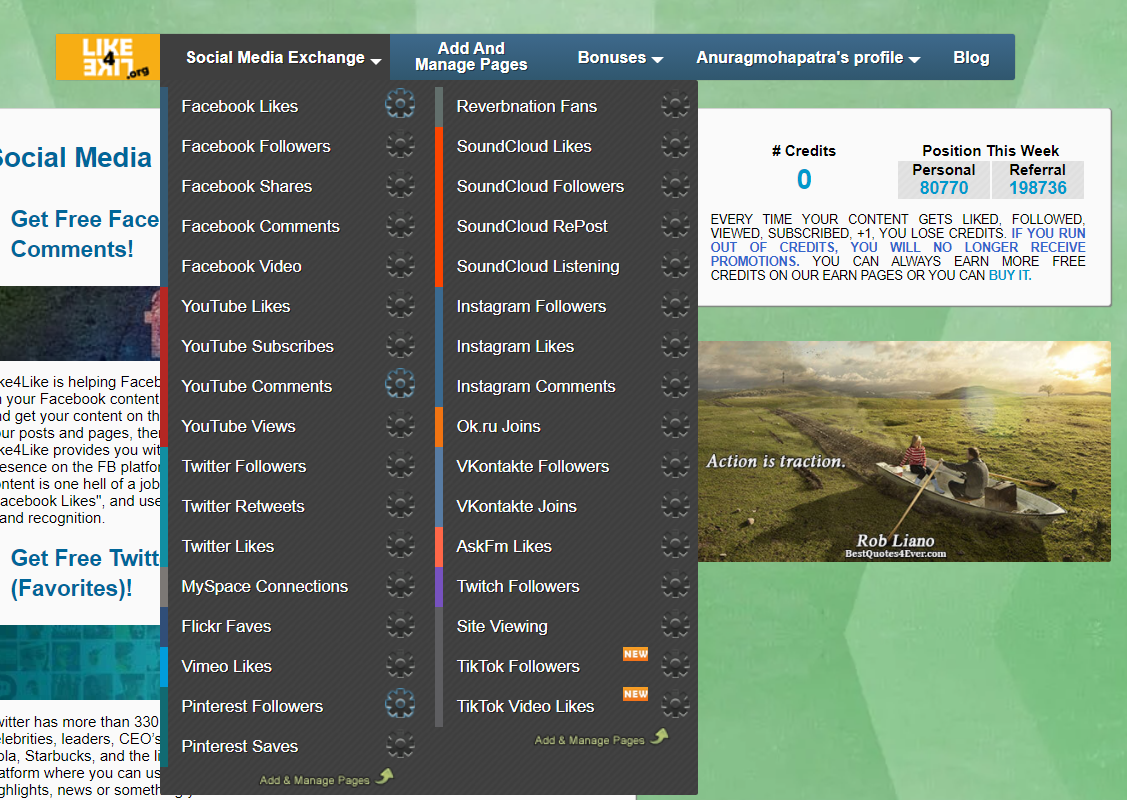Viewport: 1127px width, 800px height.
Task: Click the gear icon beside Vimeo Likes
Action: pyautogui.click(x=400, y=666)
